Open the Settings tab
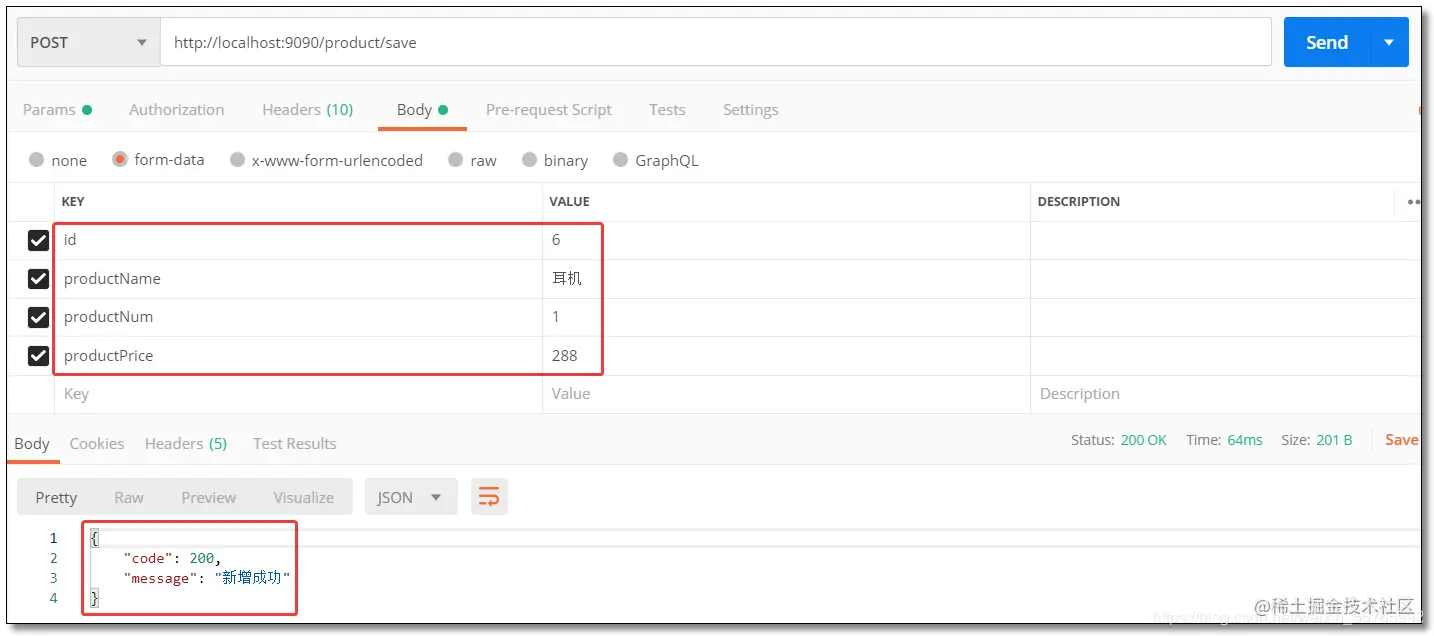1434x636 pixels. pyautogui.click(x=751, y=110)
